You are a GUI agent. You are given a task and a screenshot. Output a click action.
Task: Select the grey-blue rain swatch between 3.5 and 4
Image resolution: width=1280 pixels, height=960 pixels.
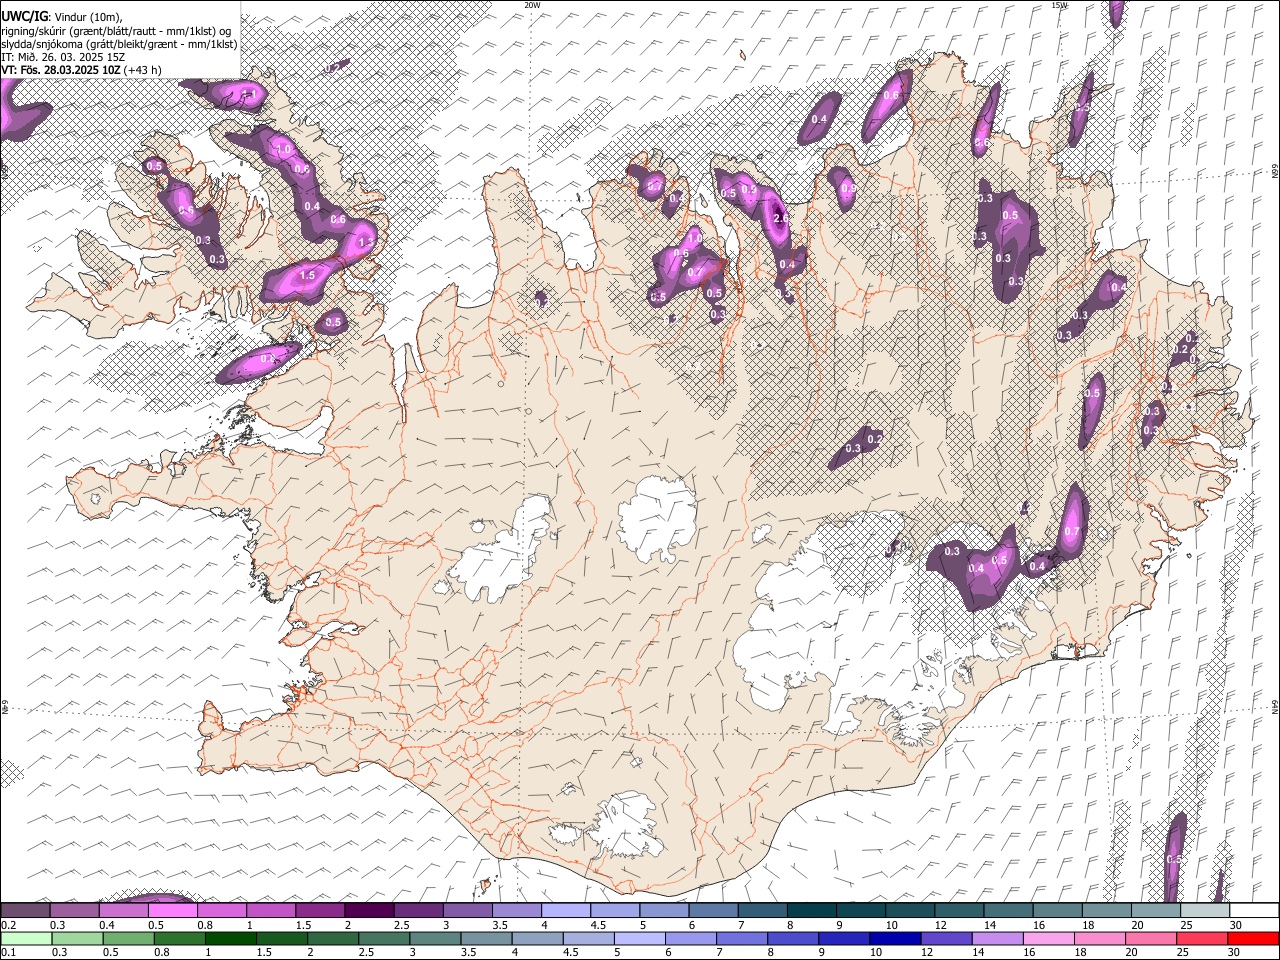(x=485, y=938)
